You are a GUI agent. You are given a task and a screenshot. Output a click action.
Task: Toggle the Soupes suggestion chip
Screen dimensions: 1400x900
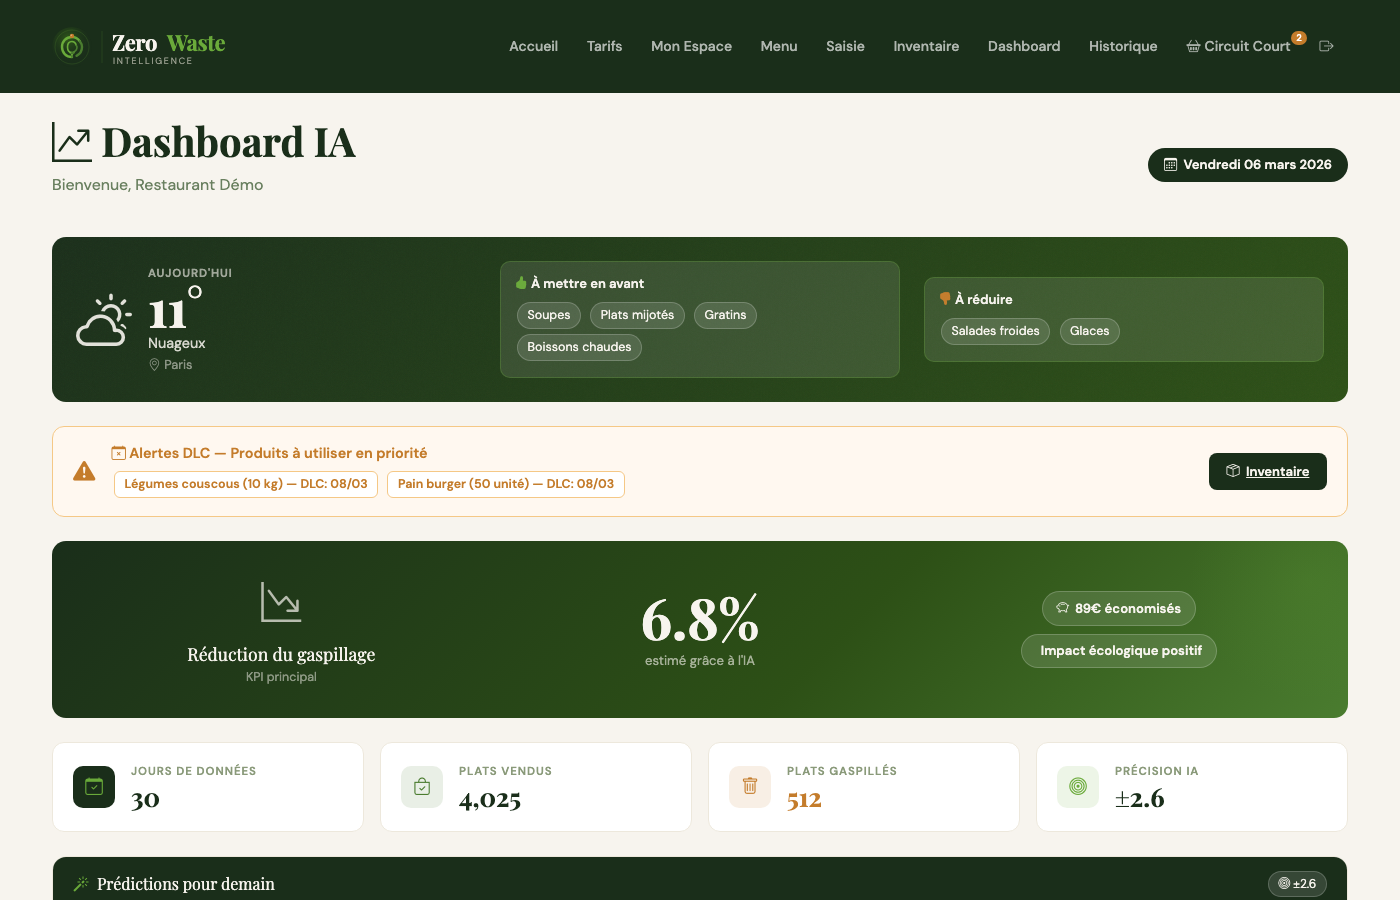point(548,315)
